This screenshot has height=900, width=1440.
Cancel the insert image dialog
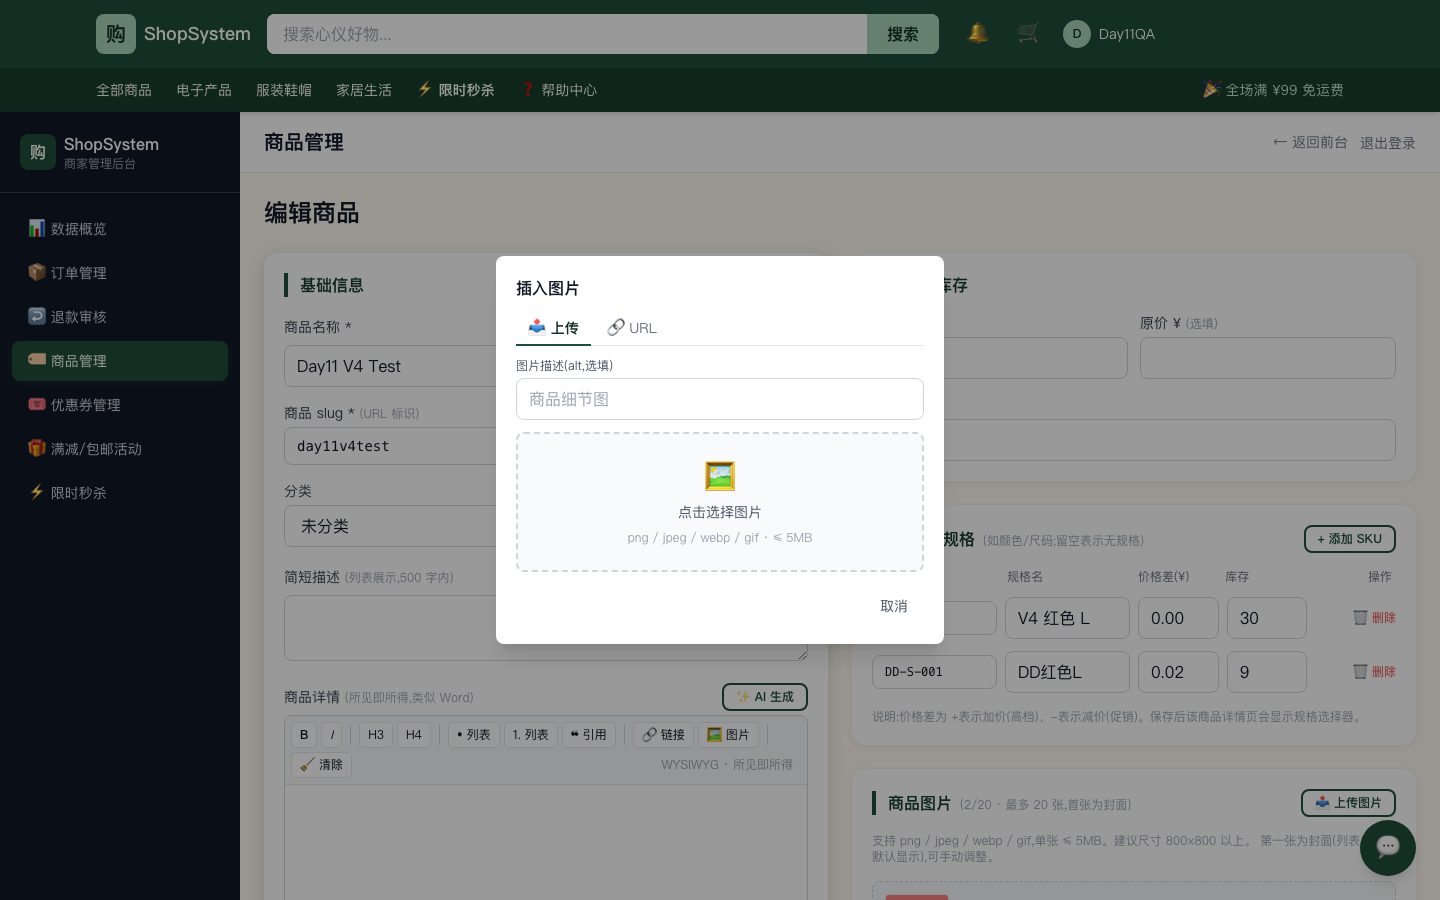coord(894,606)
